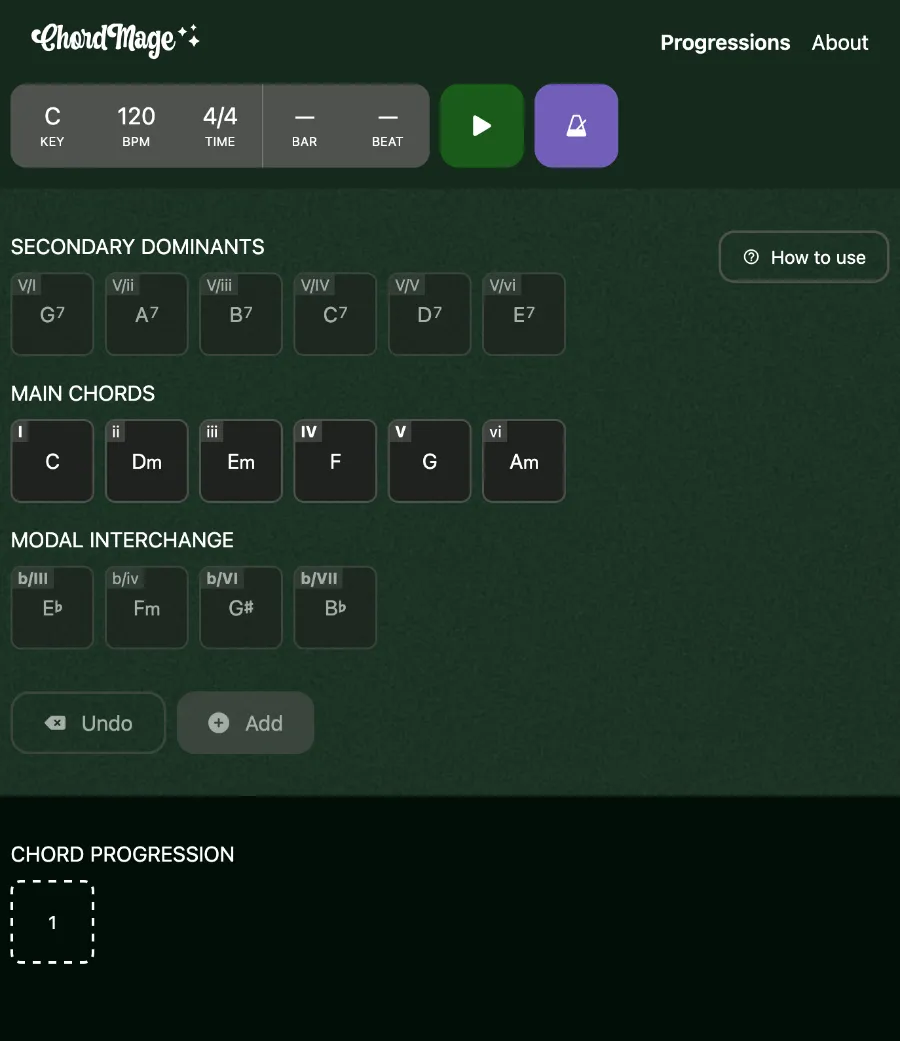Click the plus icon on the Add button
The width and height of the screenshot is (900, 1041).
[219, 722]
